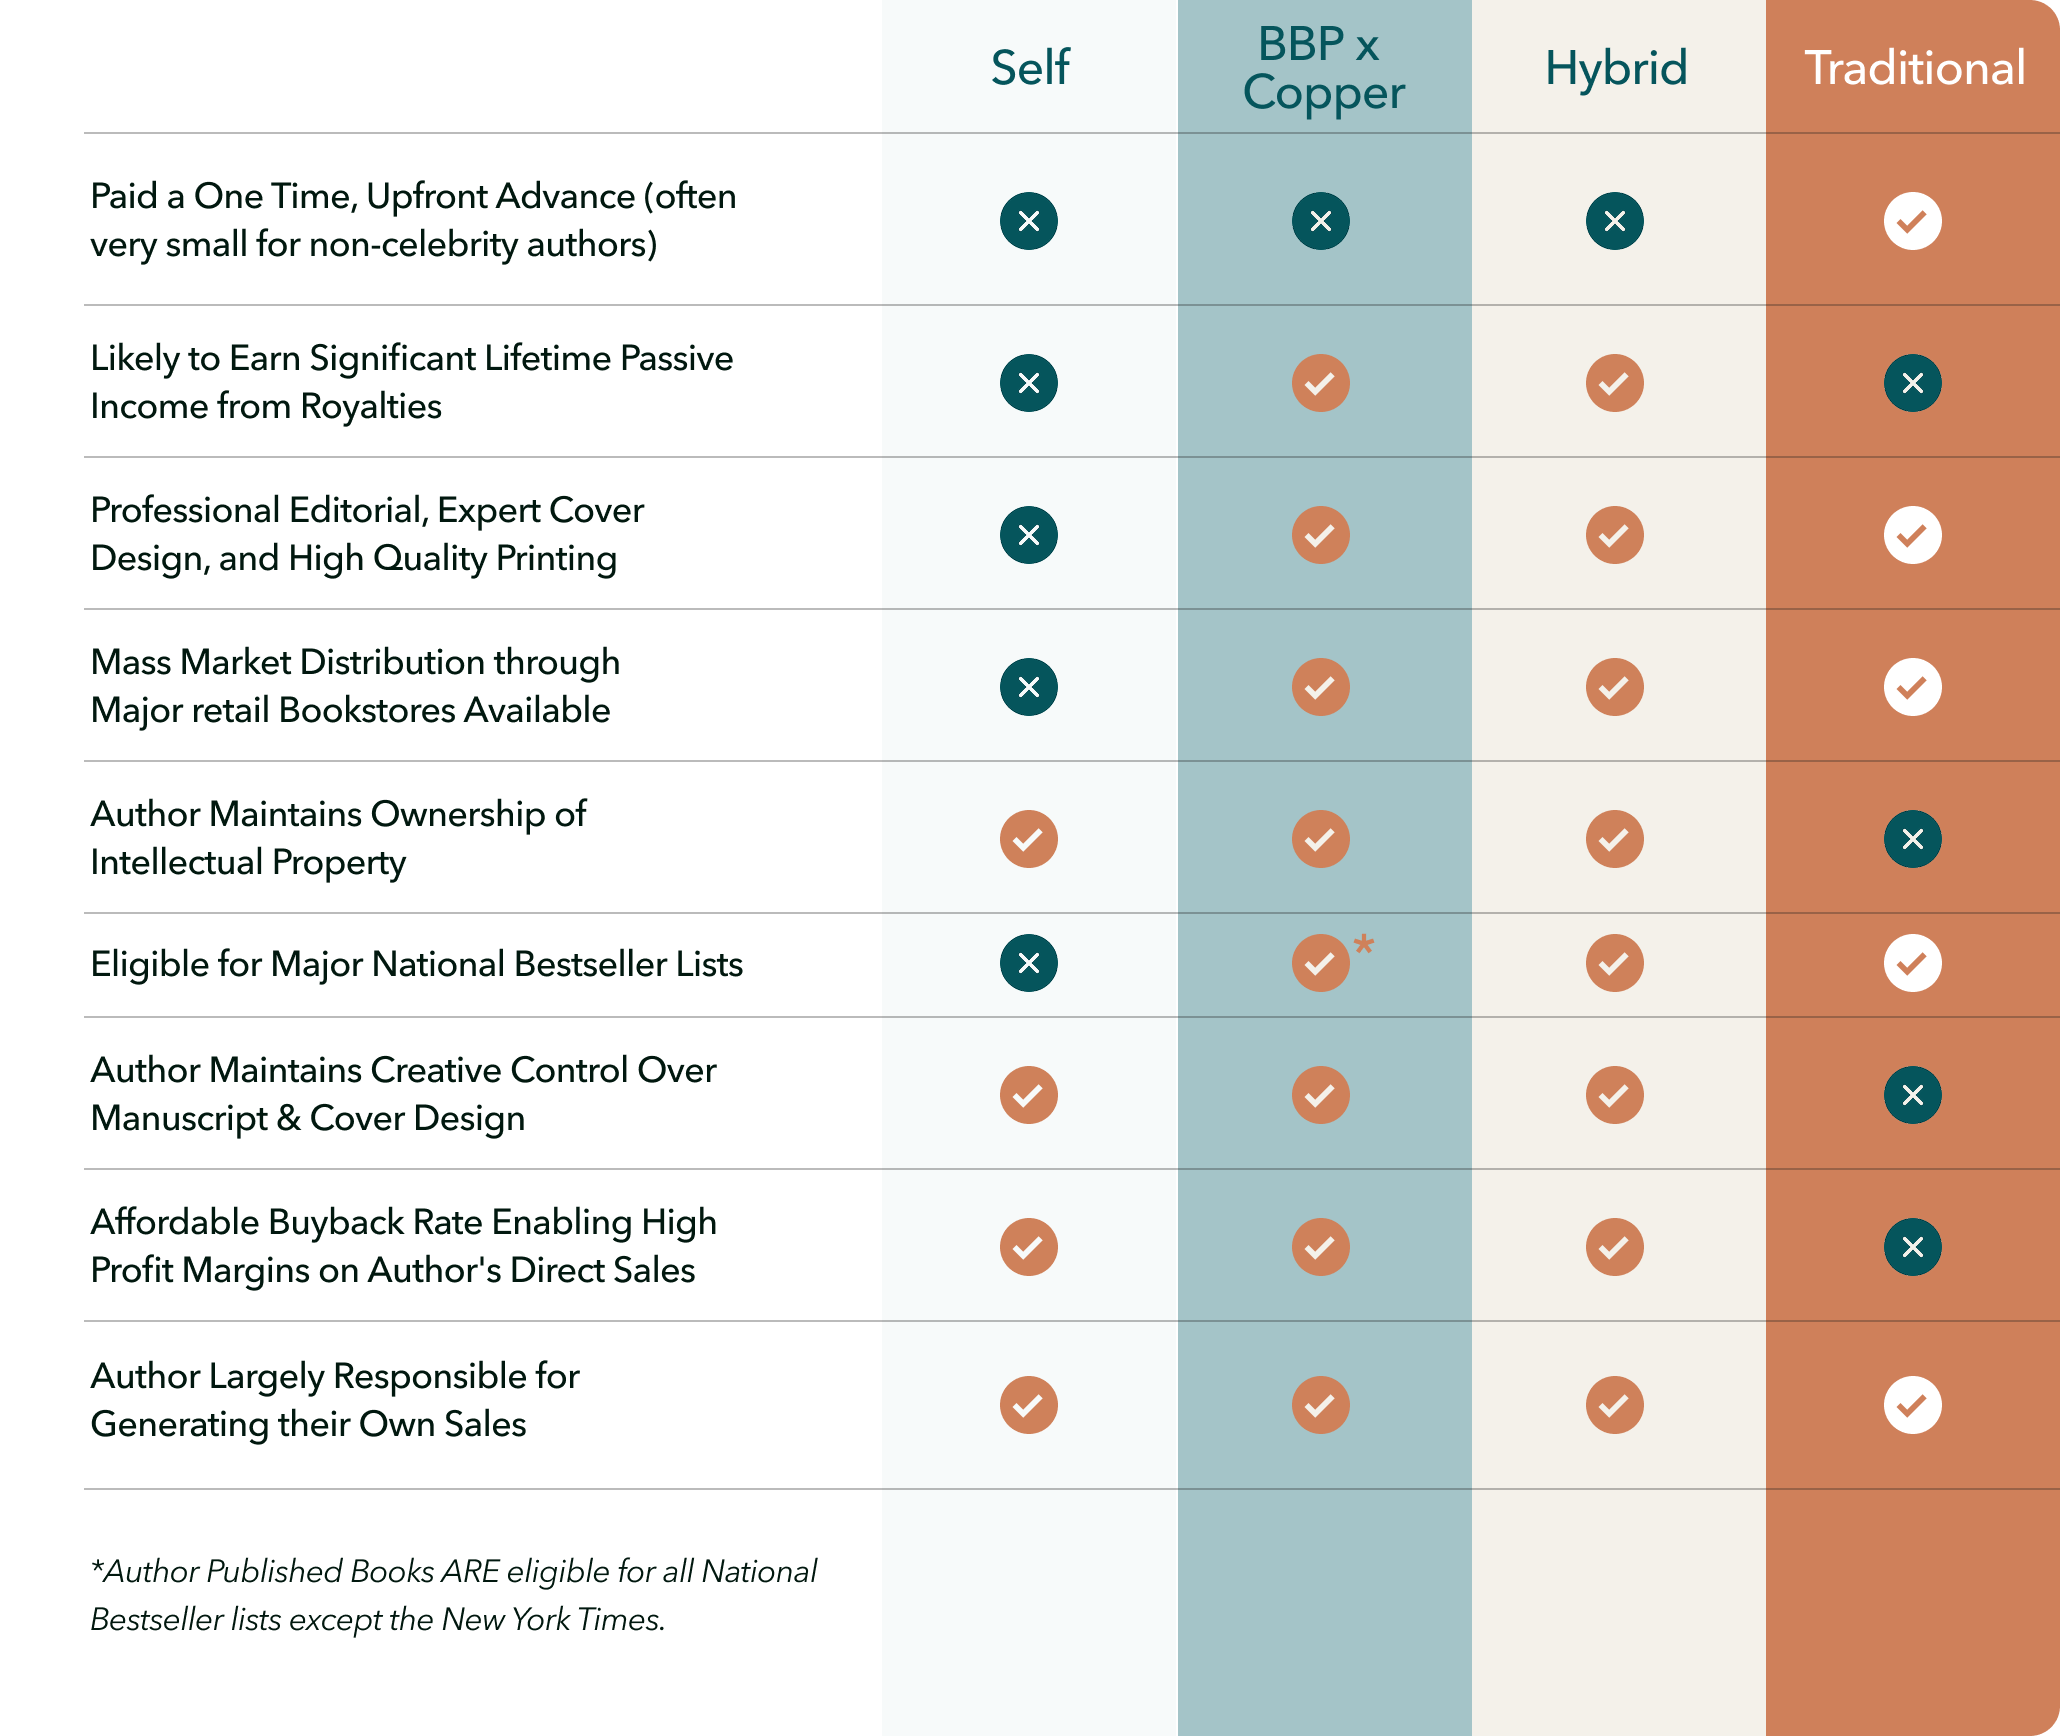The image size is (2060, 1736).
Task: Click the Author Maintains Creative Control row label
Action: pyautogui.click(x=403, y=1094)
